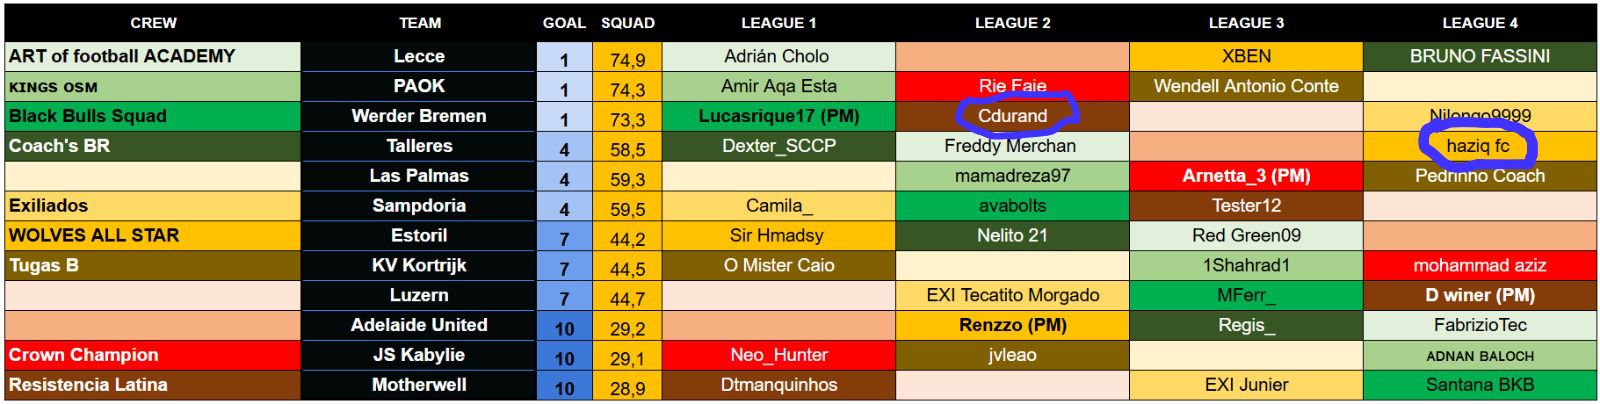Image resolution: width=1600 pixels, height=404 pixels.
Task: Click the squad value 74,9
Action: 627,57
